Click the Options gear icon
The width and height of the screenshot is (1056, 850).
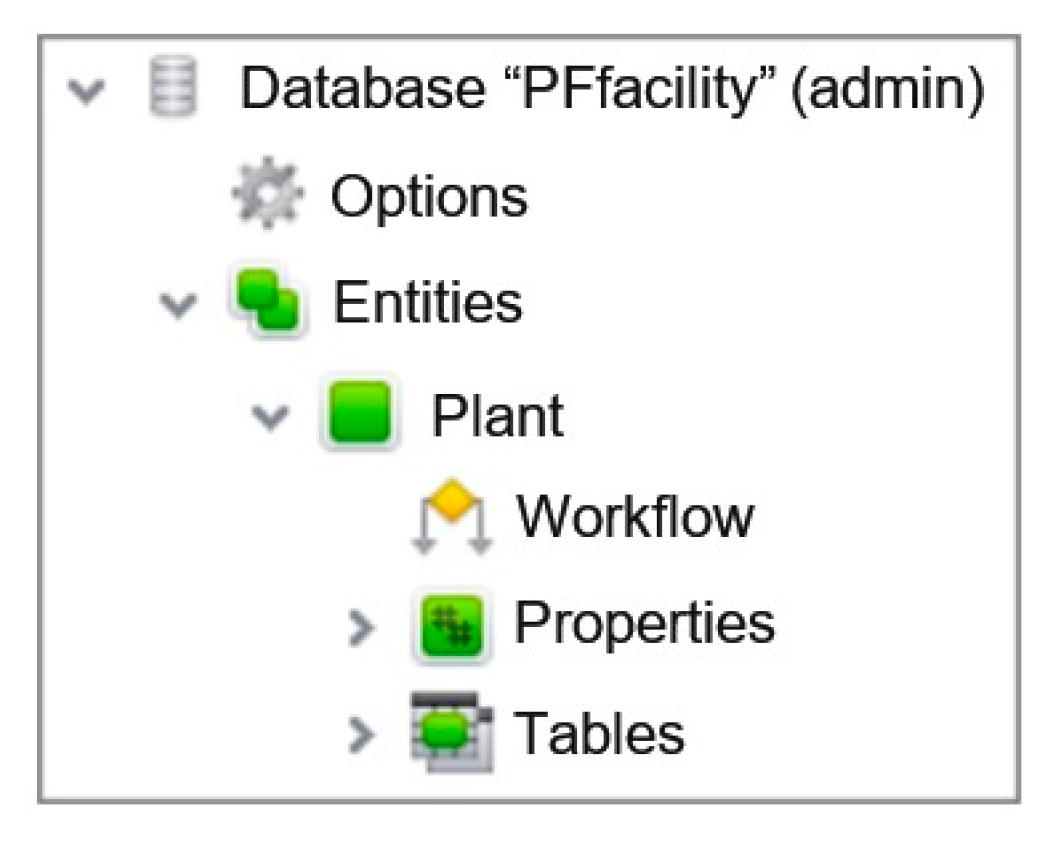(x=267, y=196)
